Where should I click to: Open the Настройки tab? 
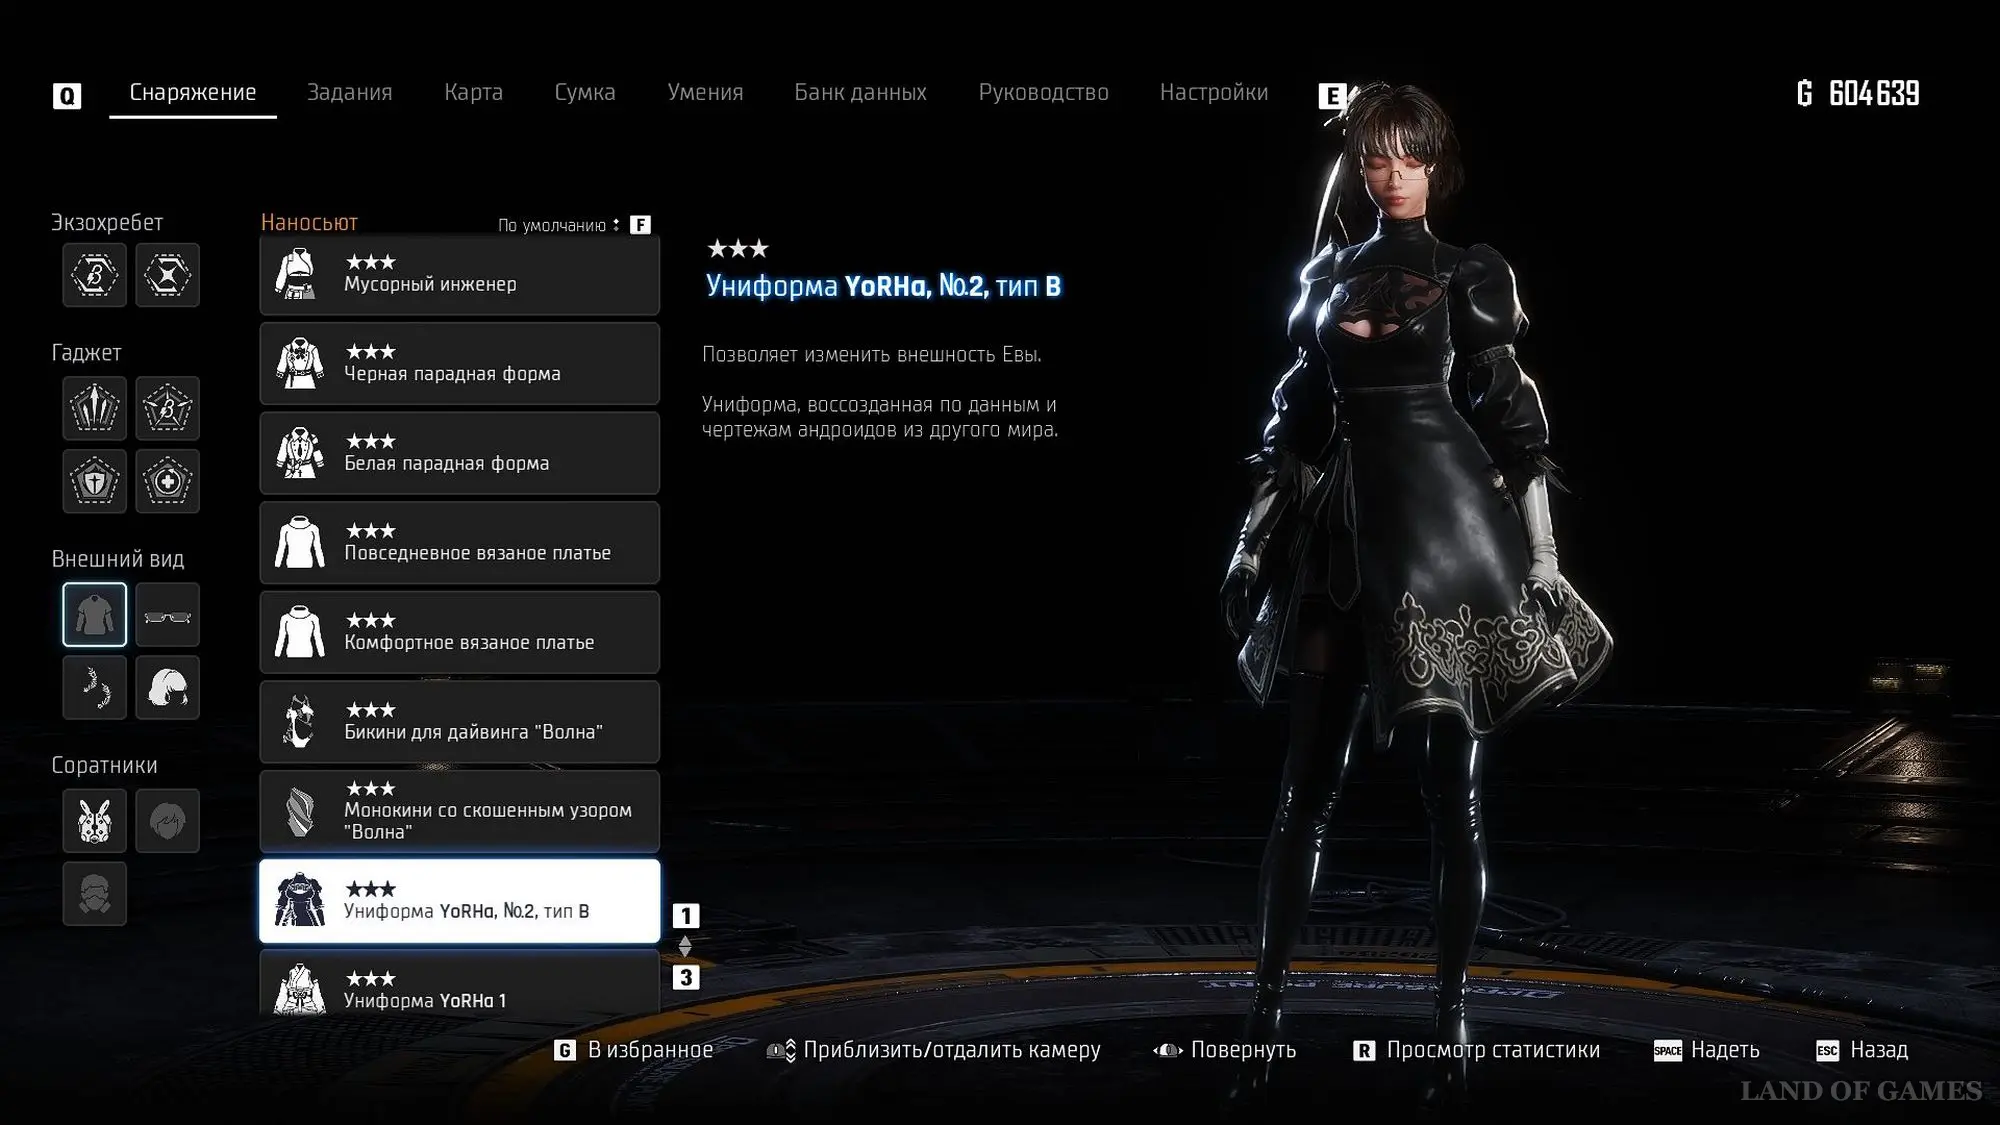point(1214,93)
